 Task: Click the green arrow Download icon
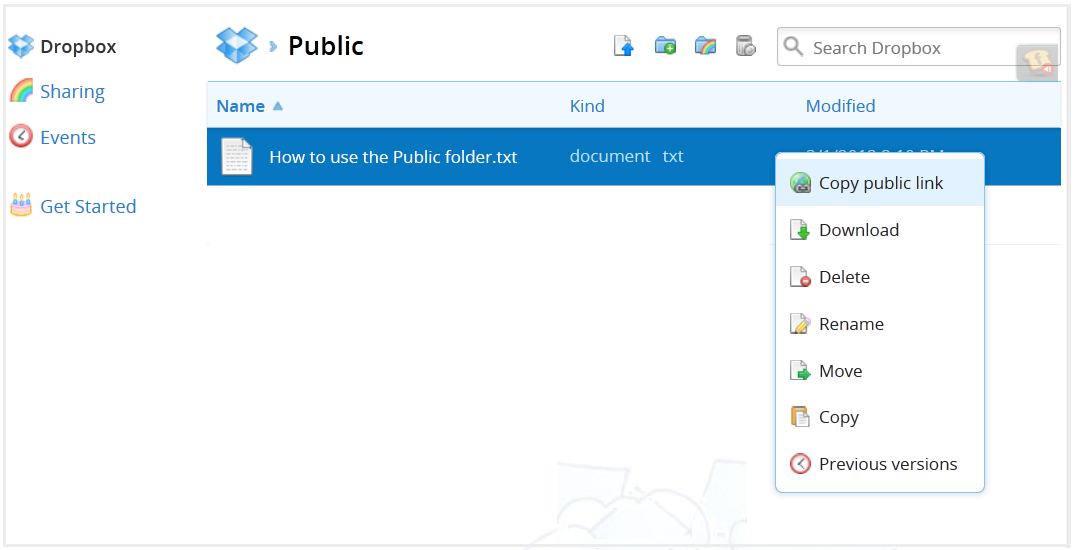pos(800,230)
